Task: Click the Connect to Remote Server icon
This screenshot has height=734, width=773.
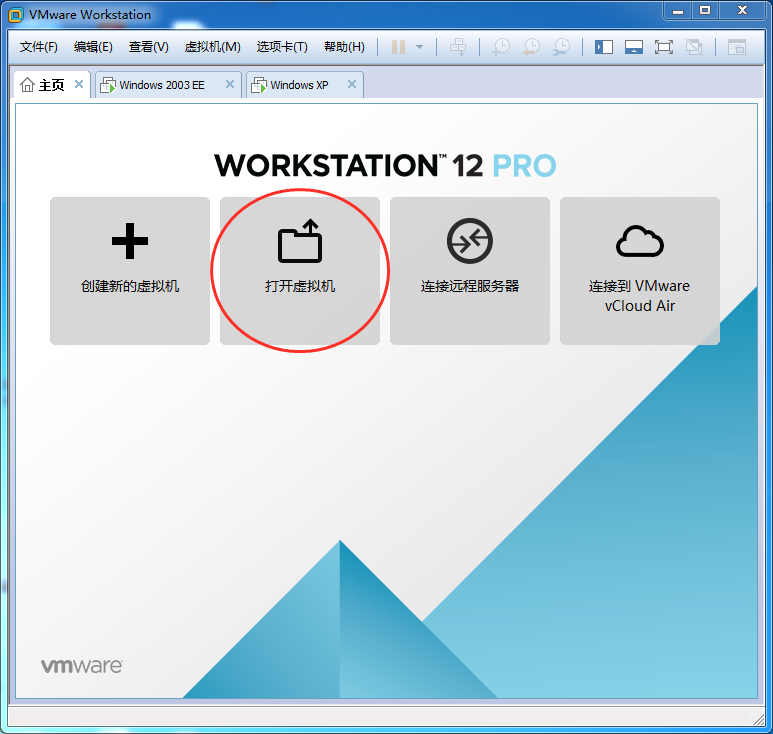Action: coord(470,242)
